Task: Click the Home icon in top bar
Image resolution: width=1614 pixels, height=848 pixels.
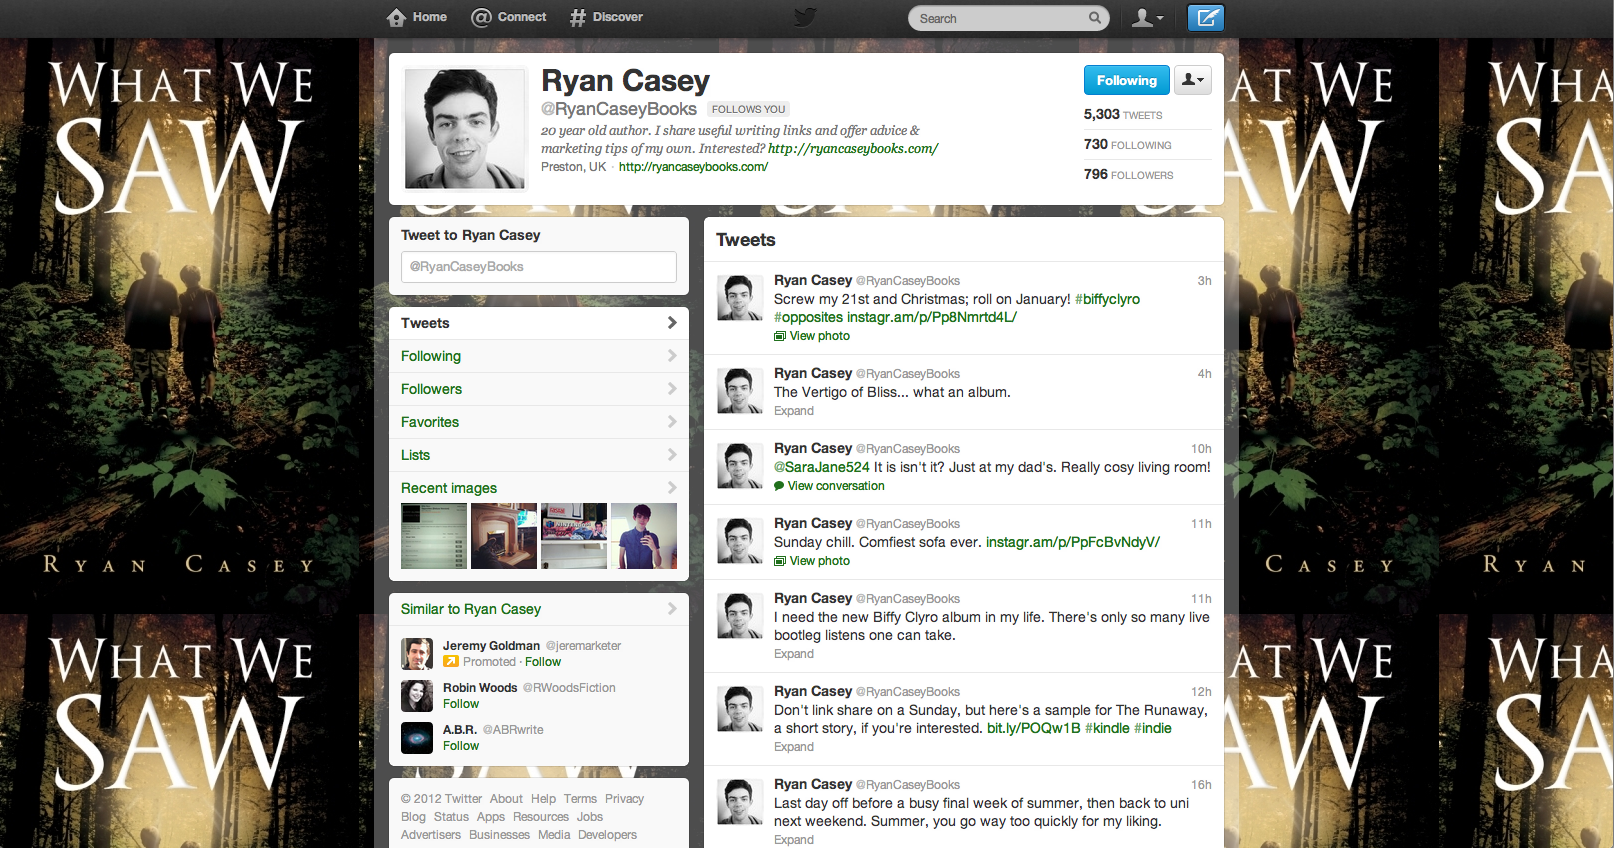Action: click(x=397, y=17)
